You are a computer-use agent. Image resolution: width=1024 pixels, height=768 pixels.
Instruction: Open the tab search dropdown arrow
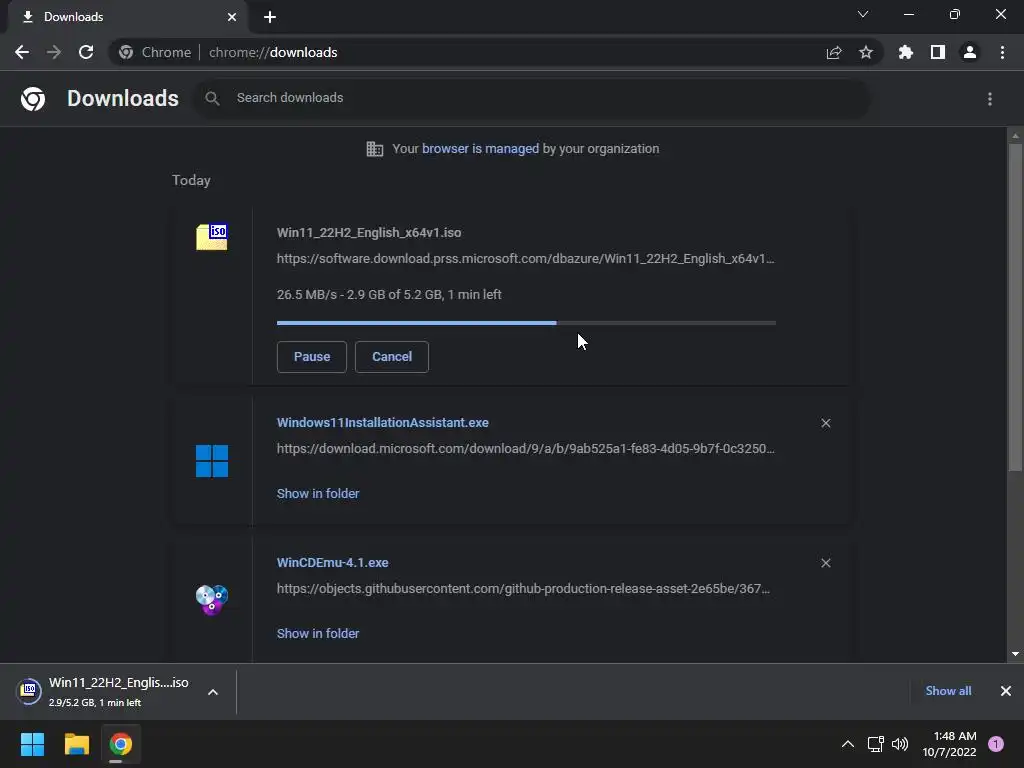(x=863, y=14)
